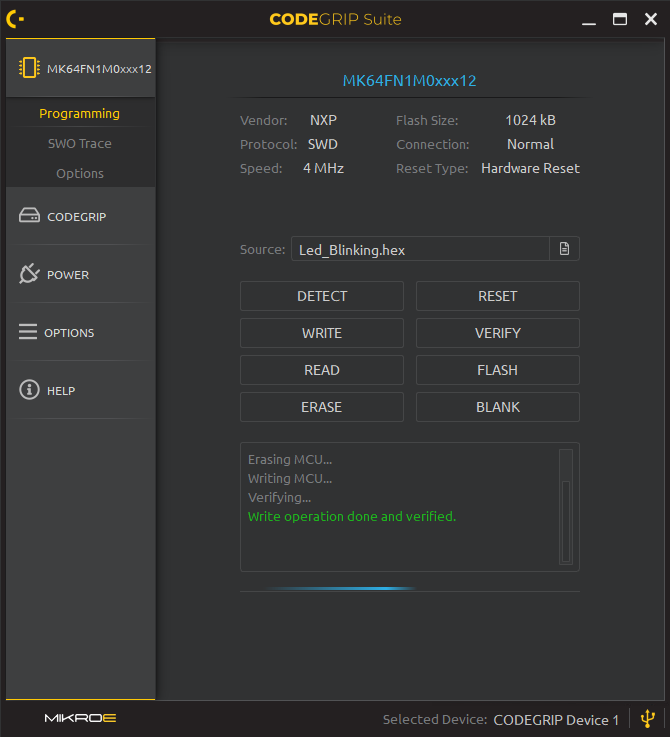Select the POWER menu label
The width and height of the screenshot is (670, 737).
pos(68,275)
